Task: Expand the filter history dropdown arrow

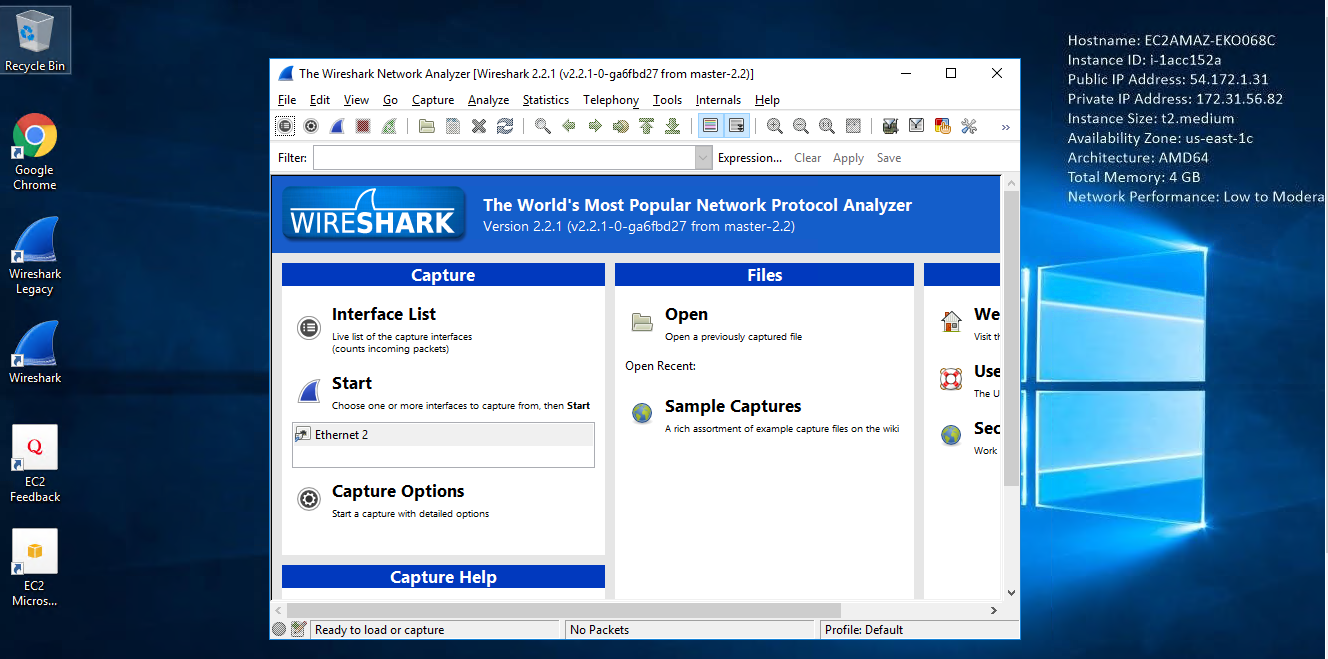Action: [703, 158]
